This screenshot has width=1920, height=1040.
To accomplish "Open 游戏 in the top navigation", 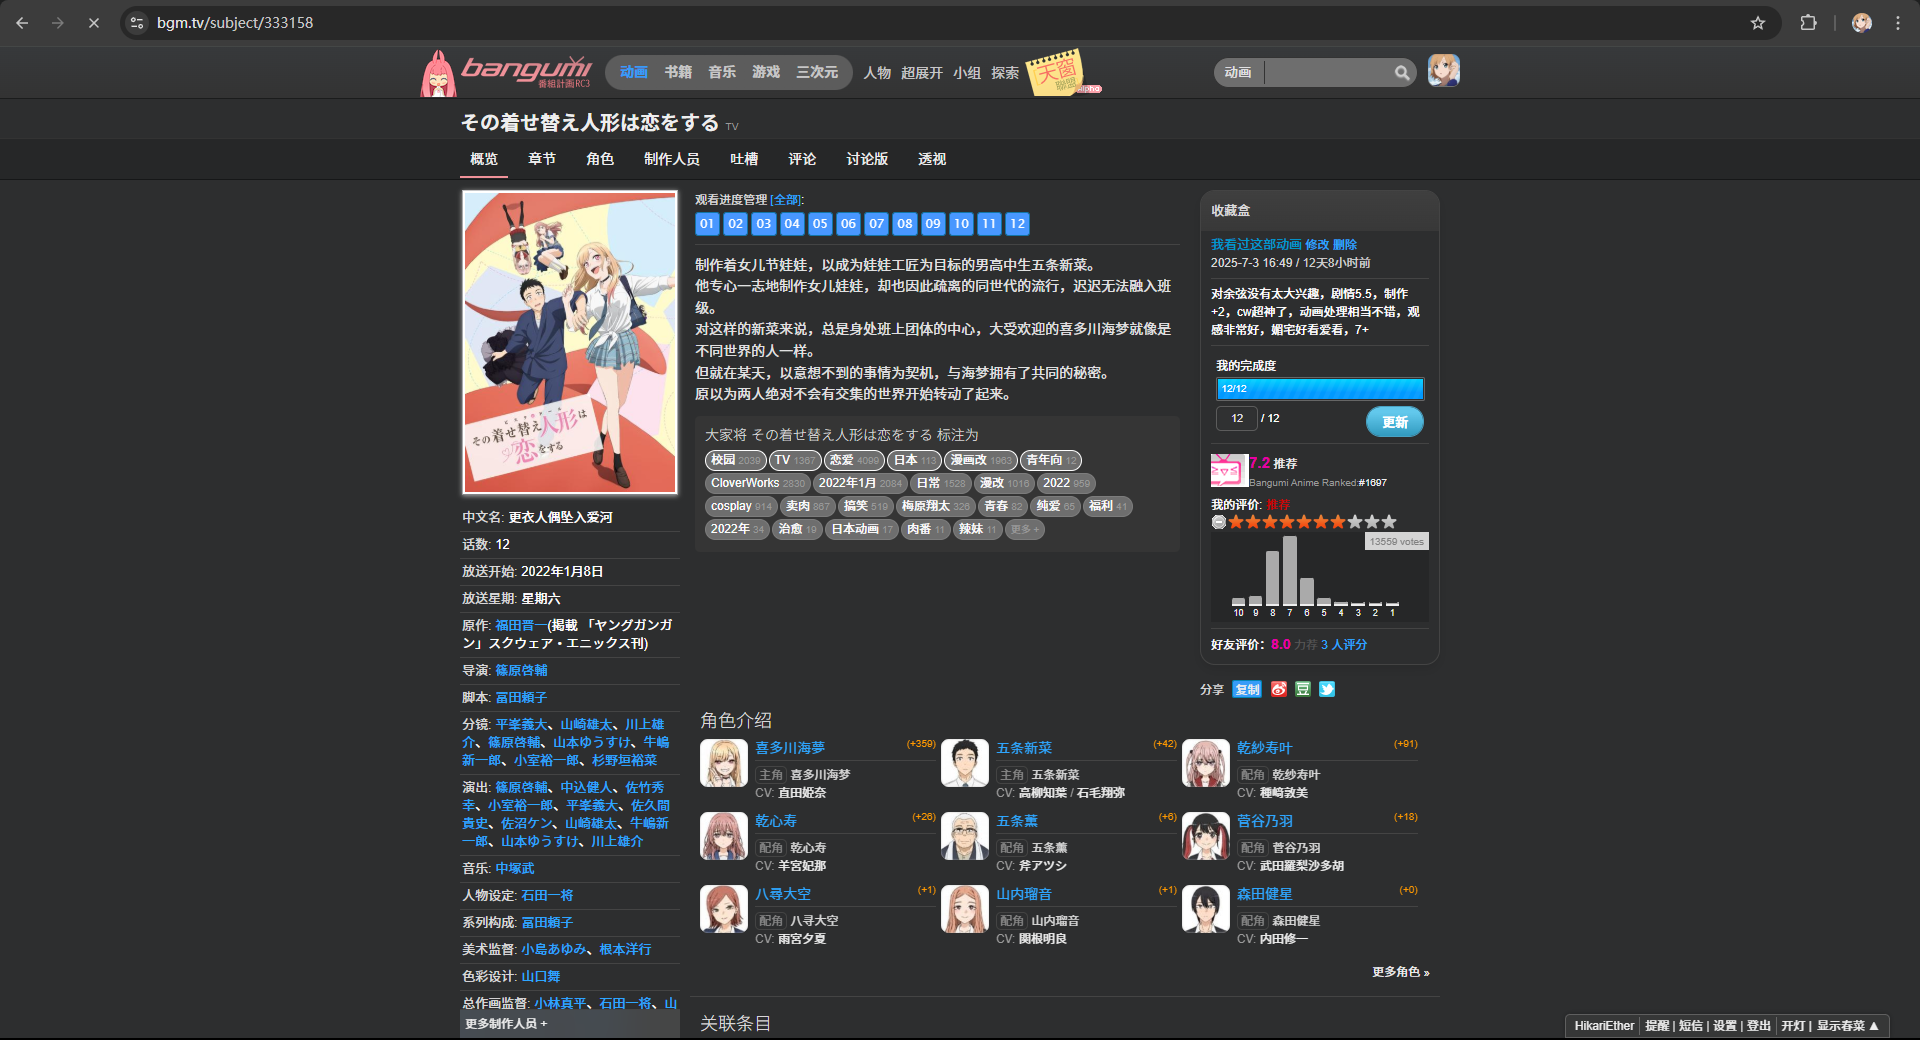I will point(766,72).
